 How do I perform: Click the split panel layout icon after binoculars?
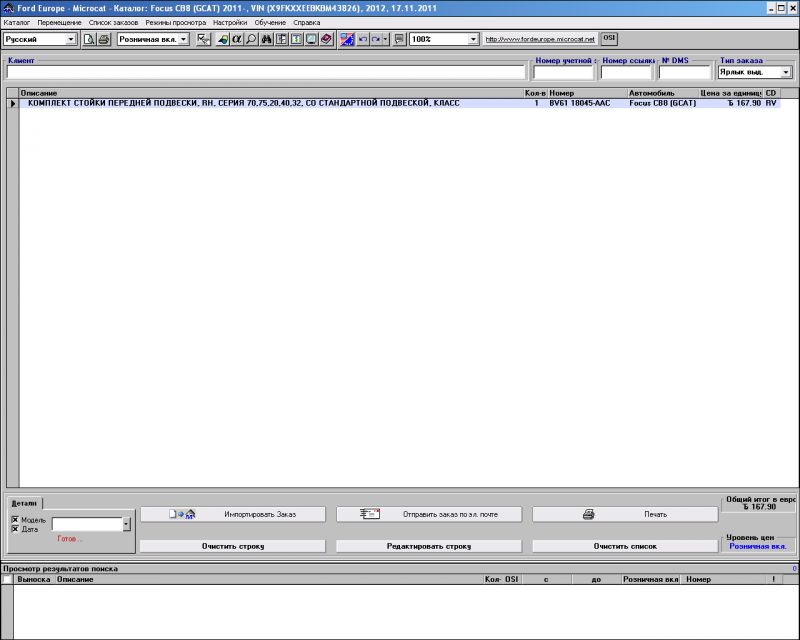click(282, 39)
